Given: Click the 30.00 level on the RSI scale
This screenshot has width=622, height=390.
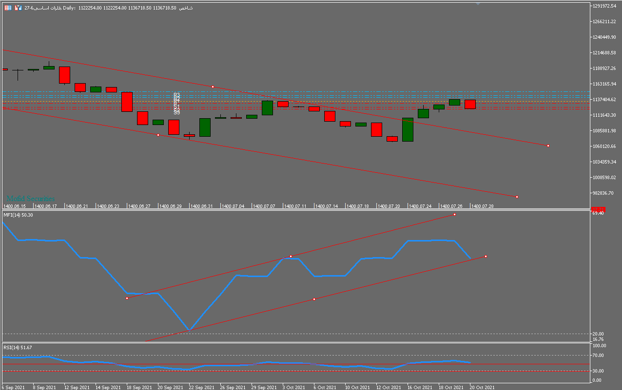Looking at the screenshot, I should [x=598, y=371].
